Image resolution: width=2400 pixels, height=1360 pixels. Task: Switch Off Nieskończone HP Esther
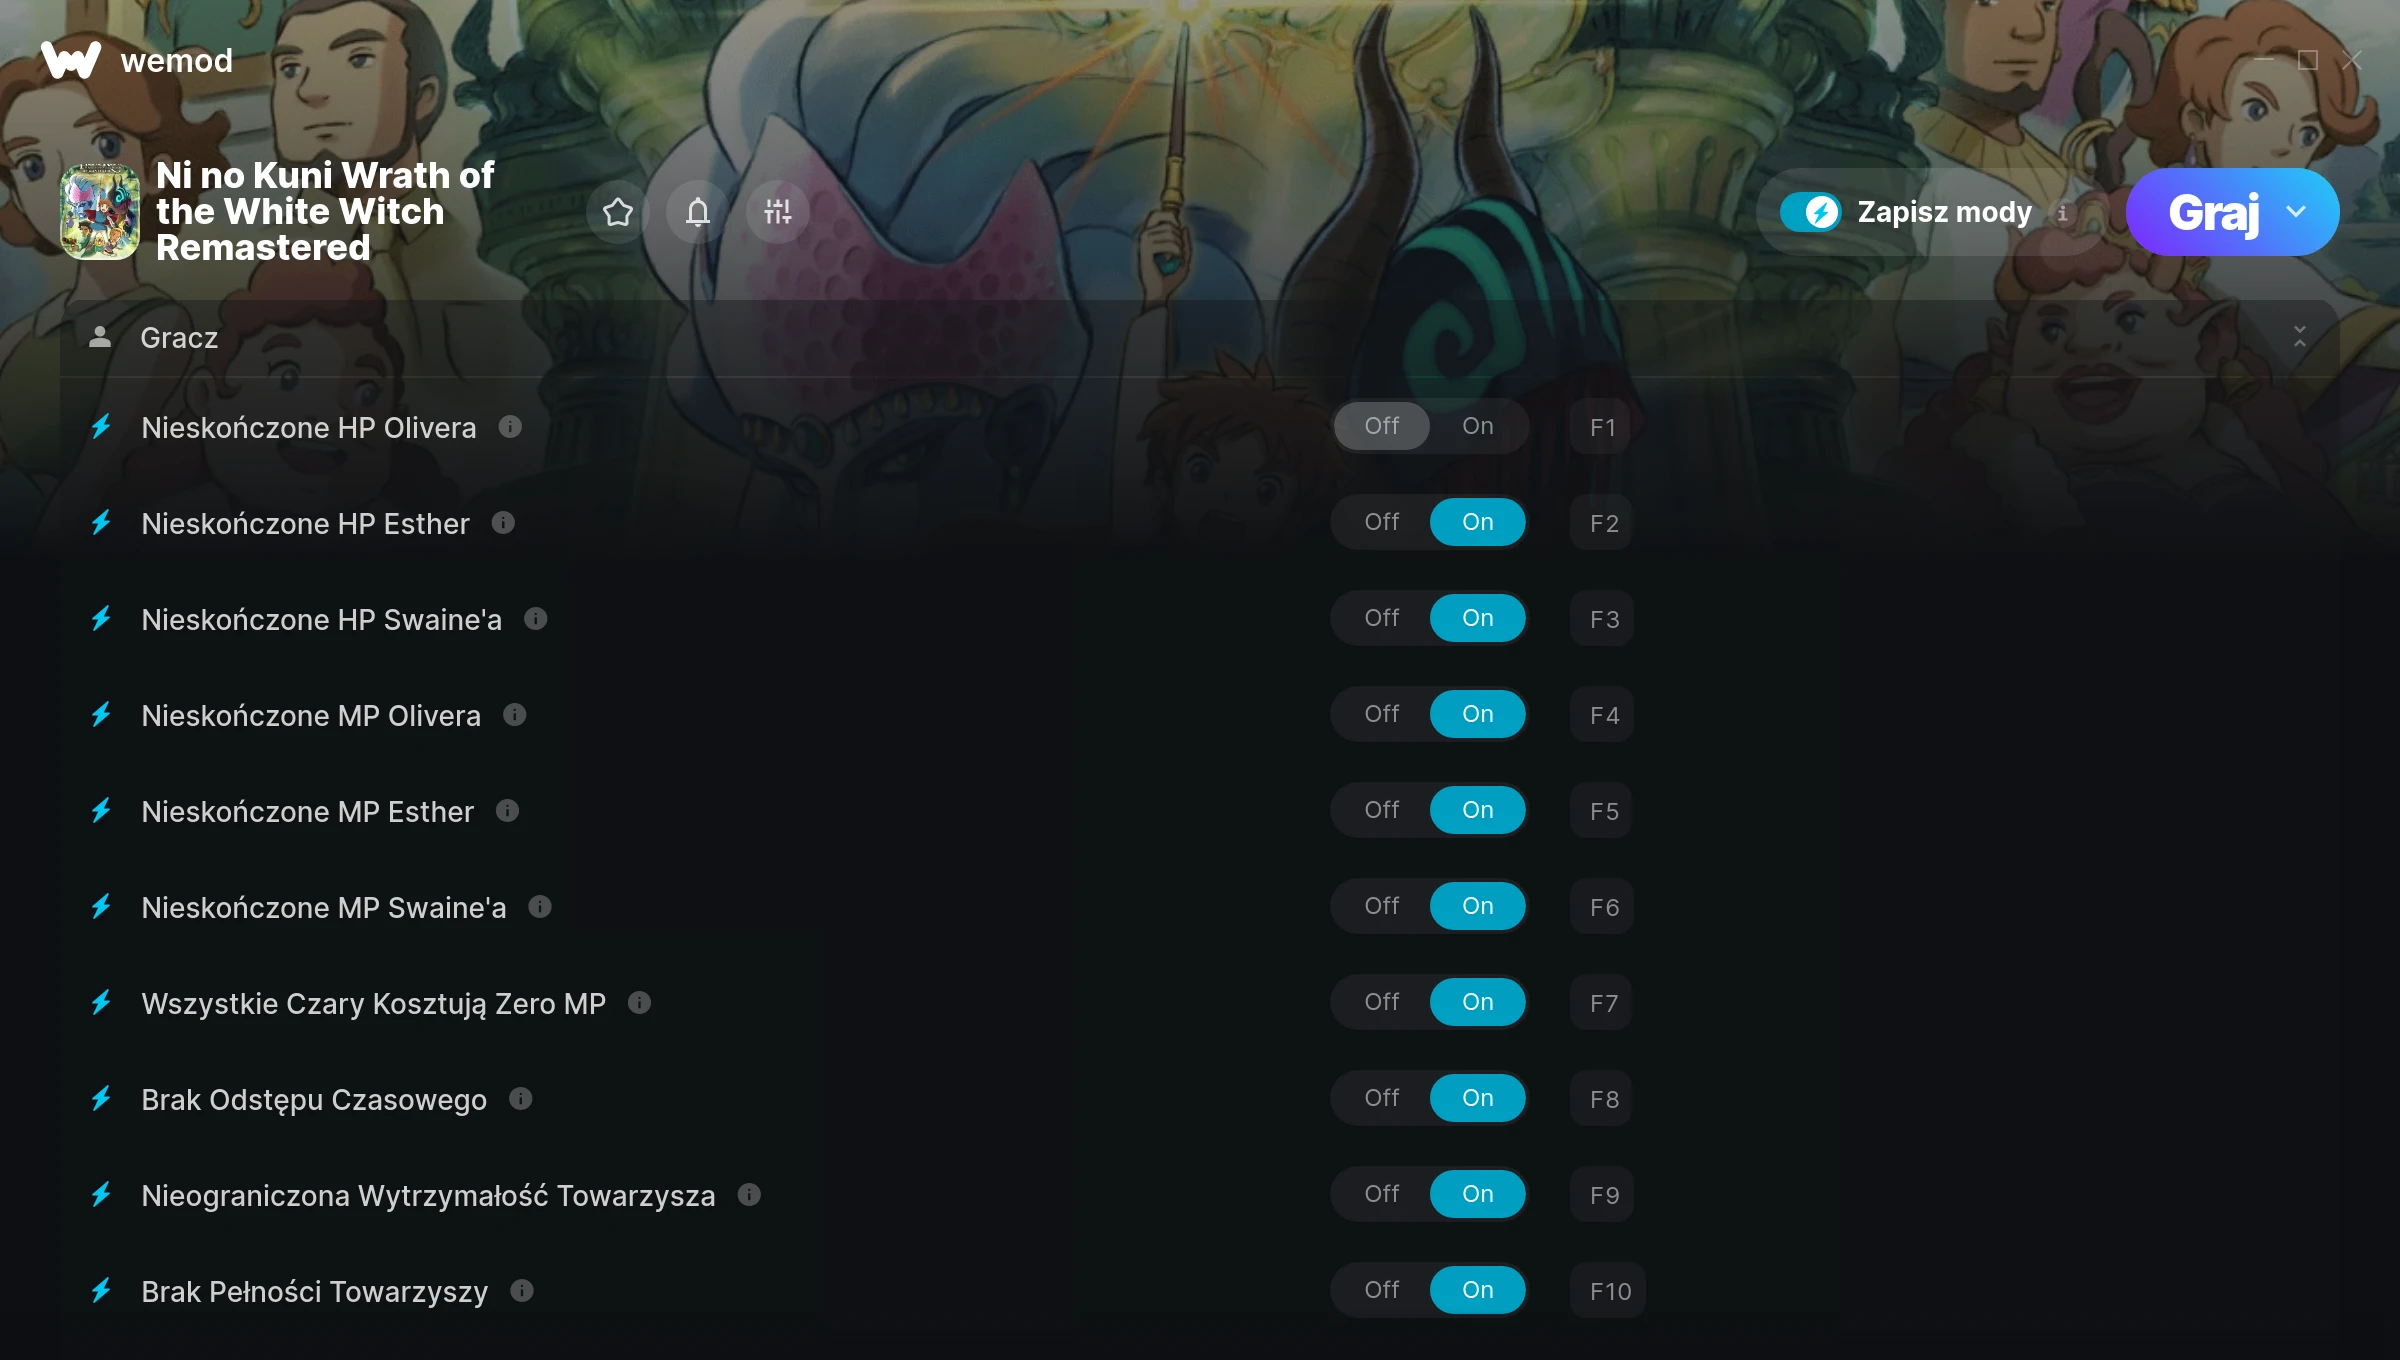coord(1382,522)
